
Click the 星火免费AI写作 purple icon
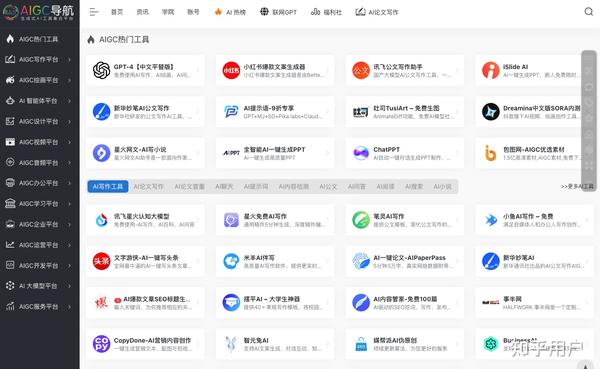(x=231, y=220)
